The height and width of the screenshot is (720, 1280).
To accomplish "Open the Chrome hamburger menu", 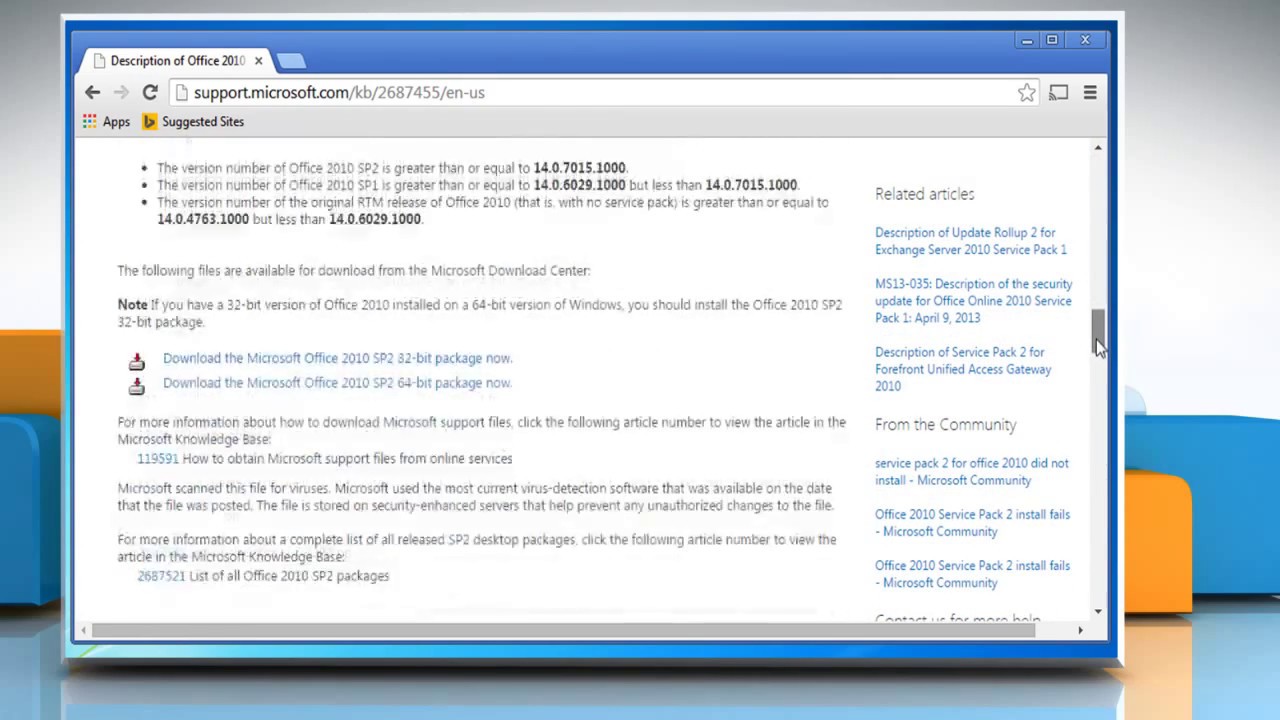I will (1090, 93).
